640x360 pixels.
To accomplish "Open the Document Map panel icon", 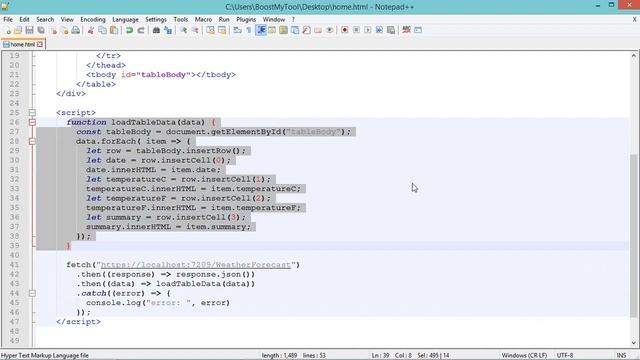I will [x=283, y=30].
